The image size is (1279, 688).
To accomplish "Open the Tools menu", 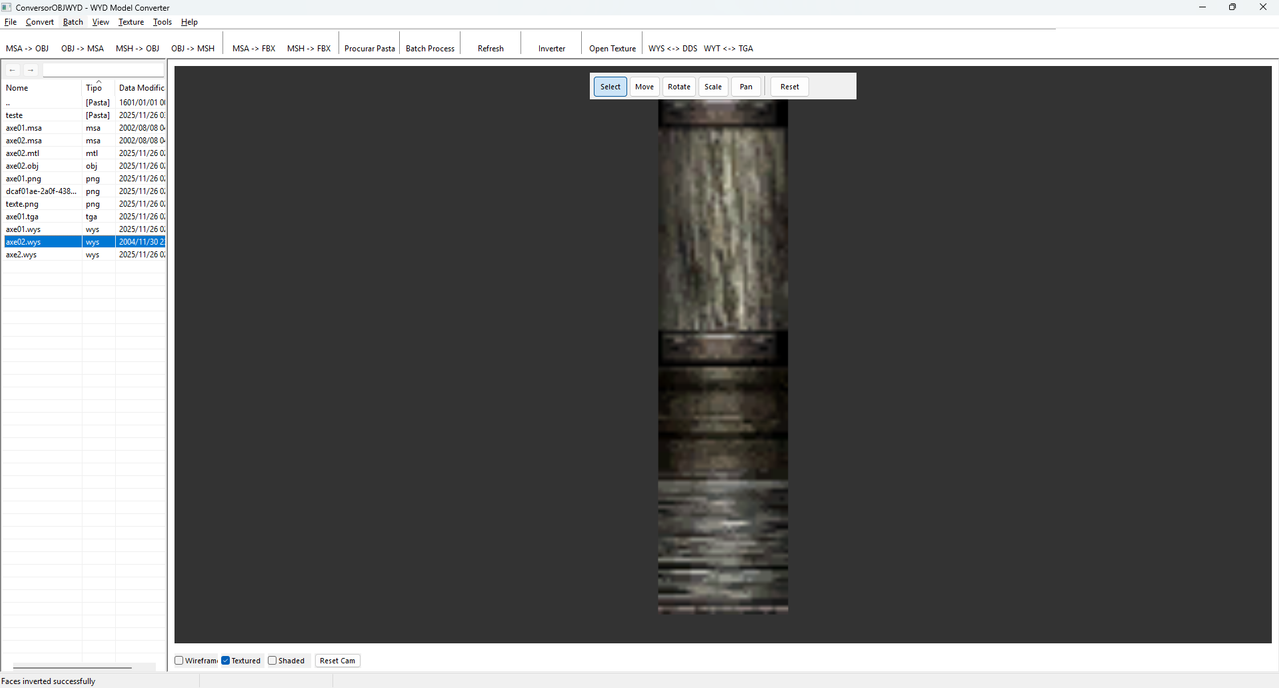I will [162, 22].
